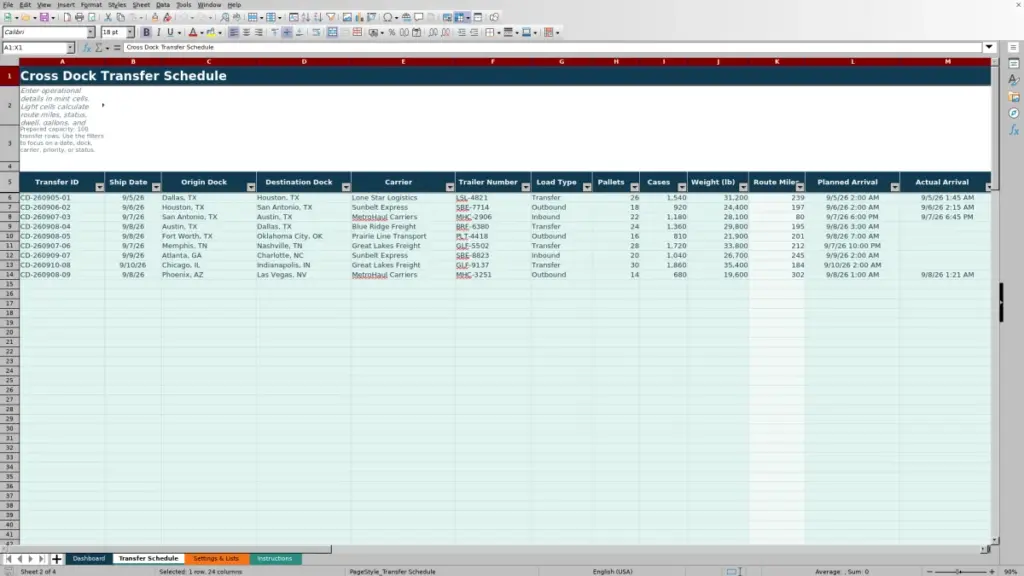Toggle Center Horizontally alignment

(x=246, y=33)
